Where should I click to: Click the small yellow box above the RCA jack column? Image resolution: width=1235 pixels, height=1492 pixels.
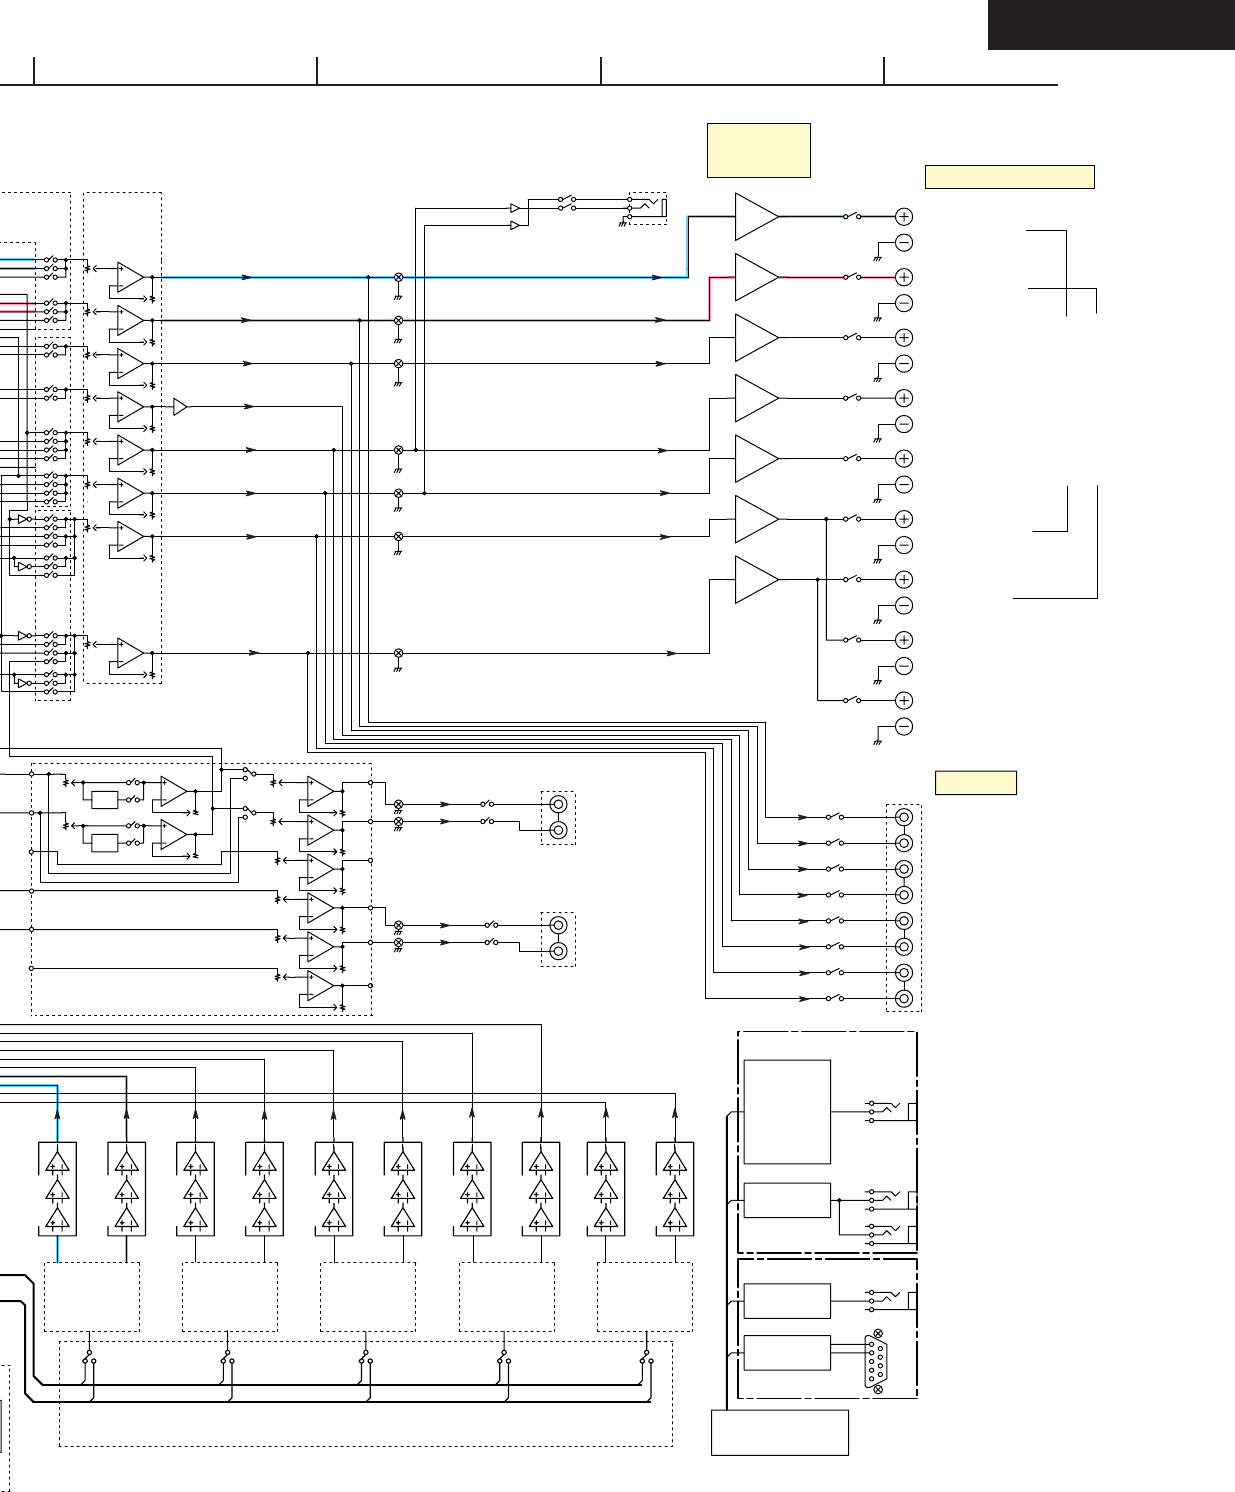click(x=975, y=782)
